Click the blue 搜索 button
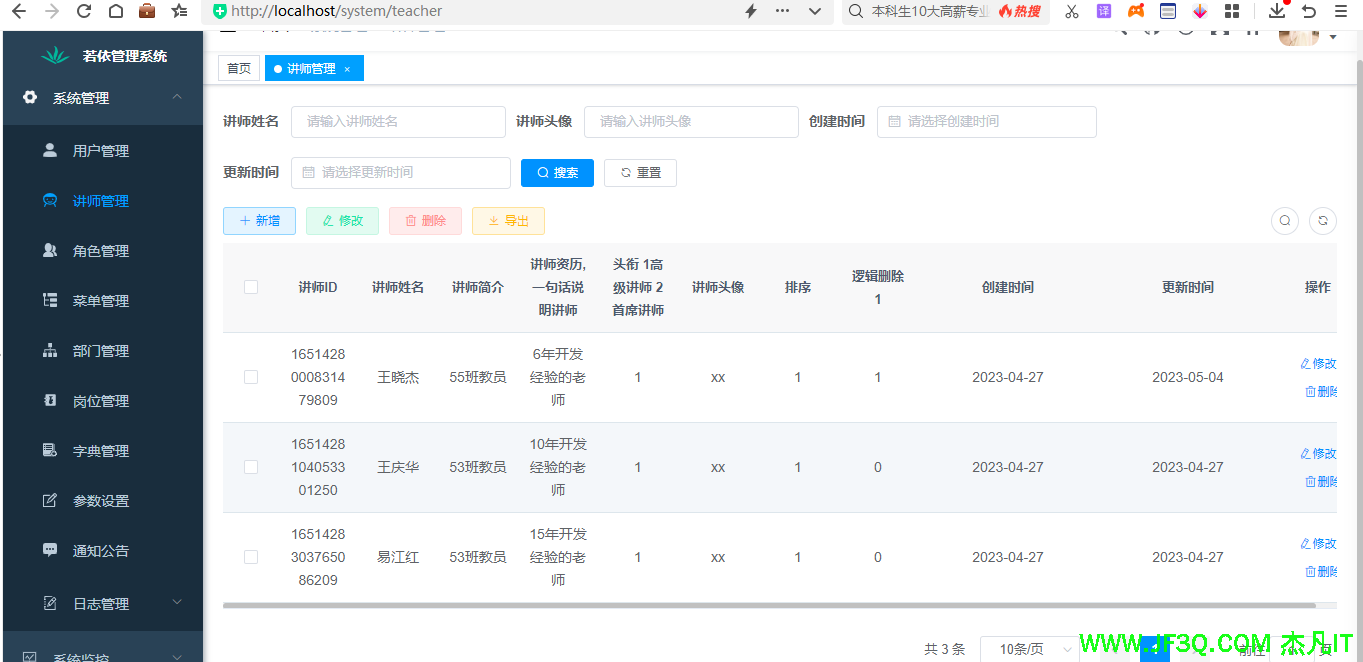The image size is (1363, 662). pyautogui.click(x=557, y=172)
